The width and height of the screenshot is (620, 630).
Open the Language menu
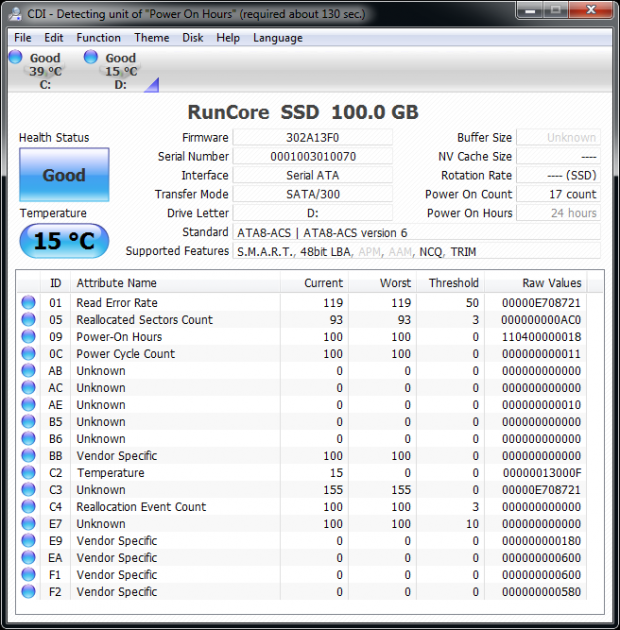point(278,38)
